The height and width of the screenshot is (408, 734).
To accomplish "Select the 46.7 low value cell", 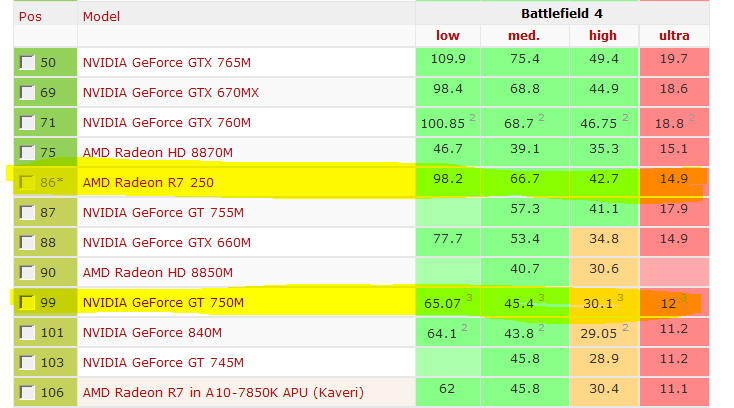I will click(x=448, y=152).
